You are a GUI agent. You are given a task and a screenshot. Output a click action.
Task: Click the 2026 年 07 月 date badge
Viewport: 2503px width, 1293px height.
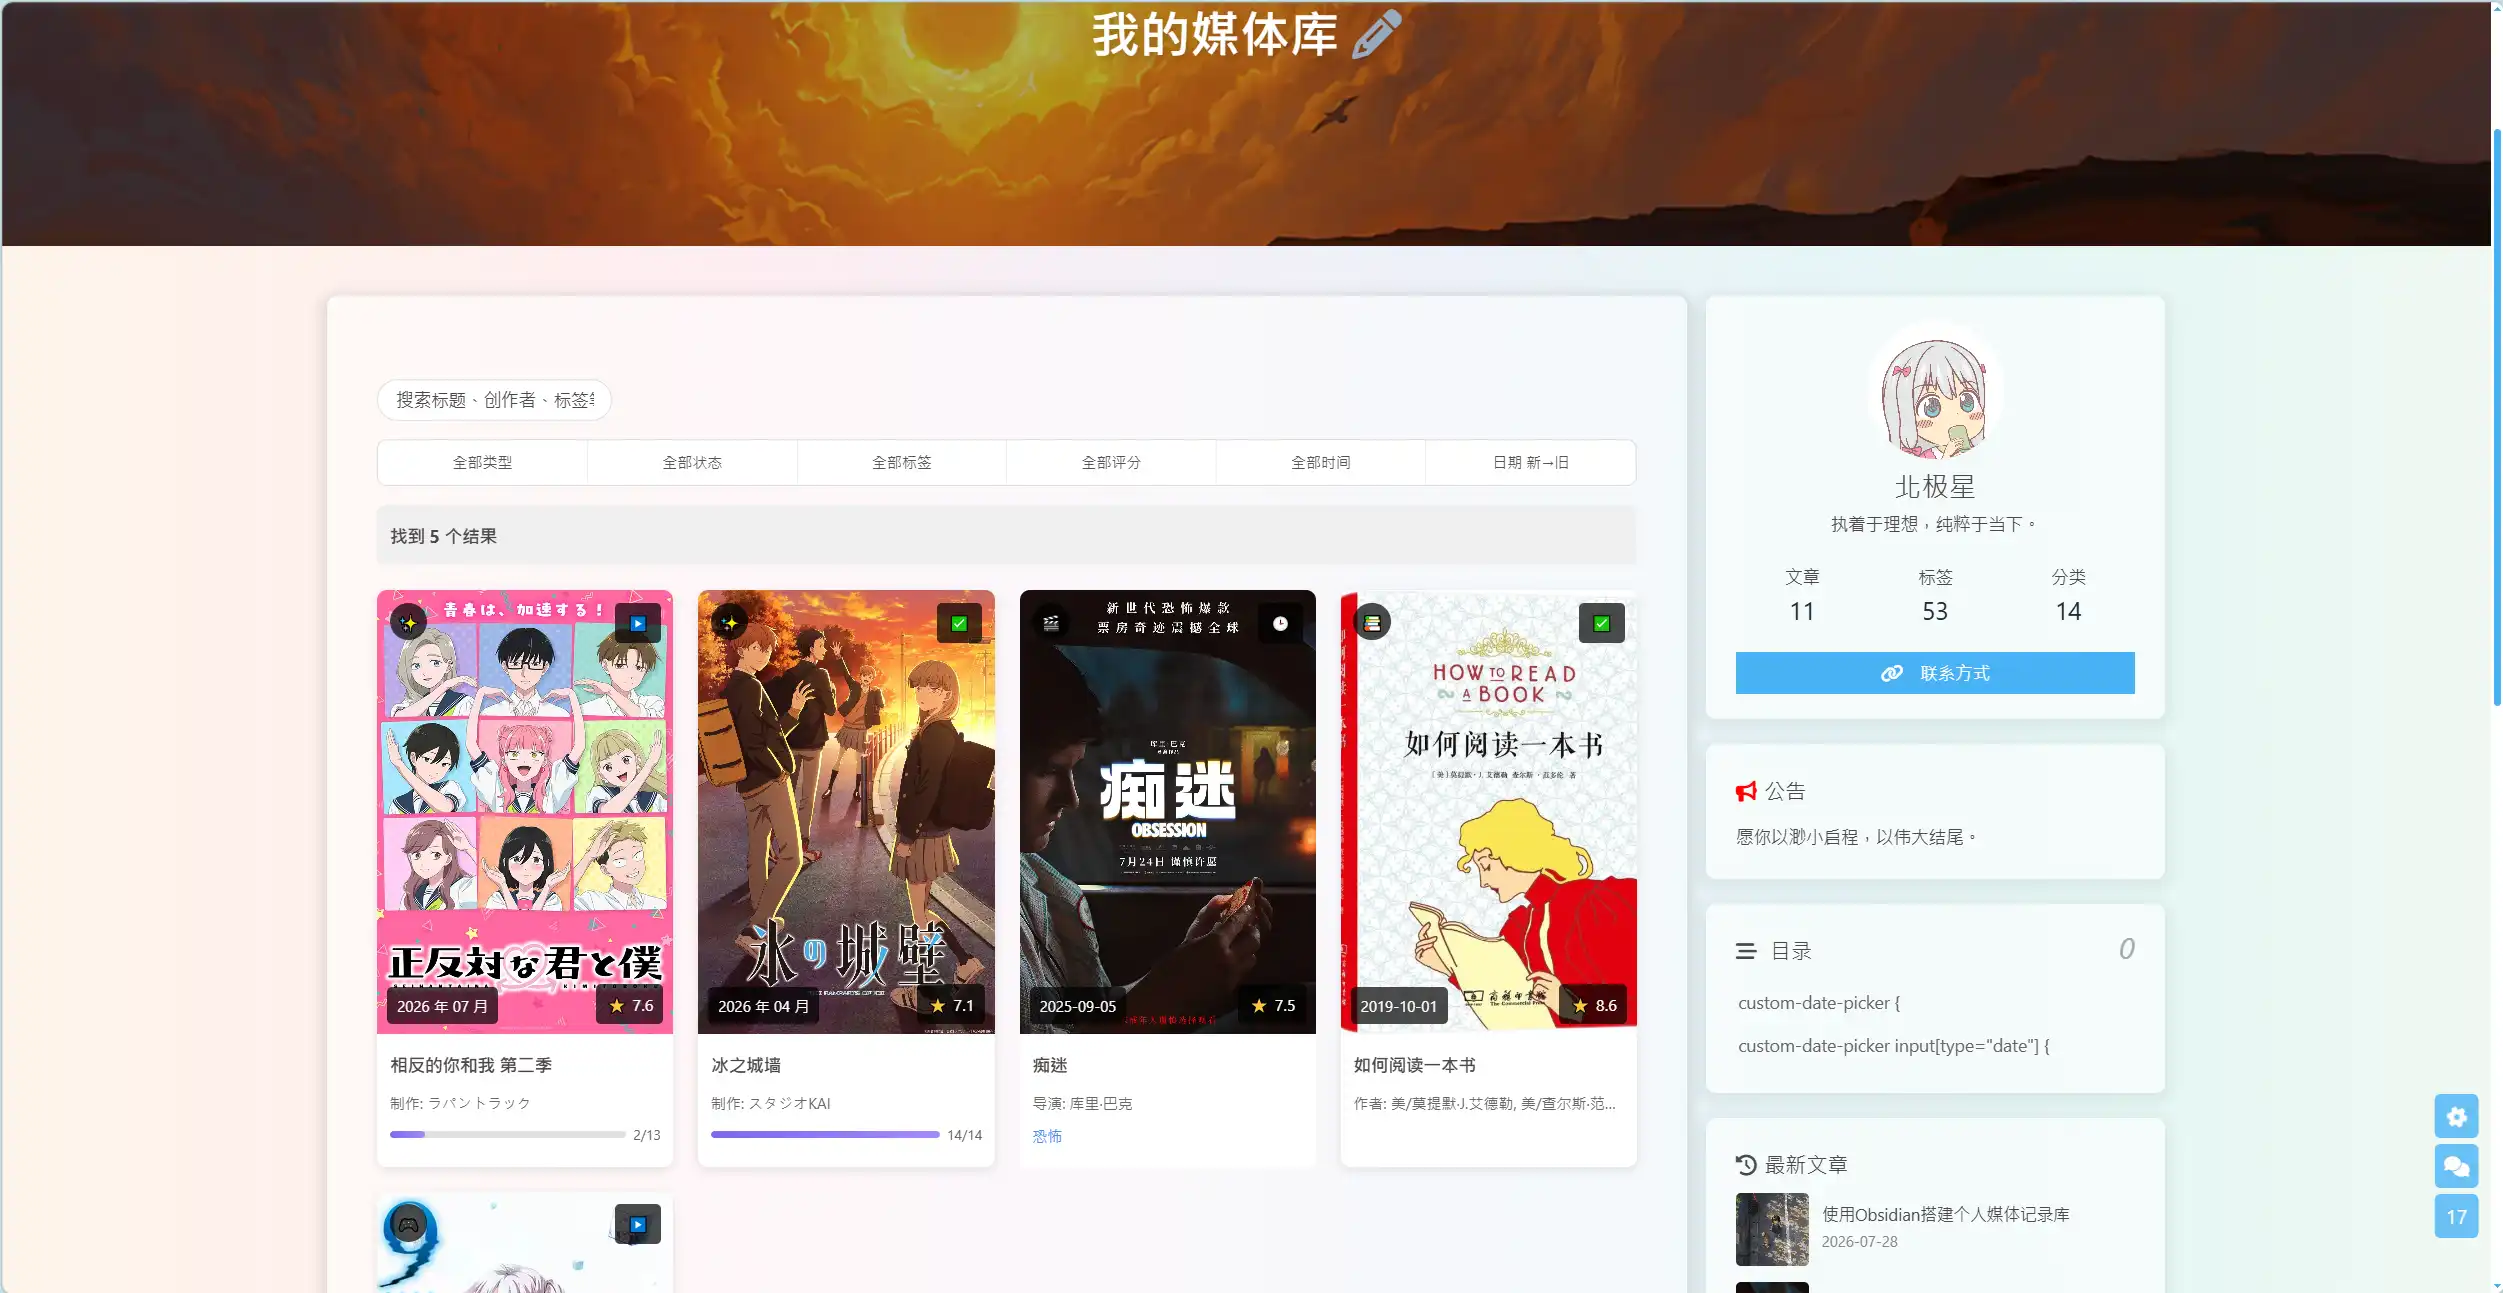click(x=442, y=1006)
